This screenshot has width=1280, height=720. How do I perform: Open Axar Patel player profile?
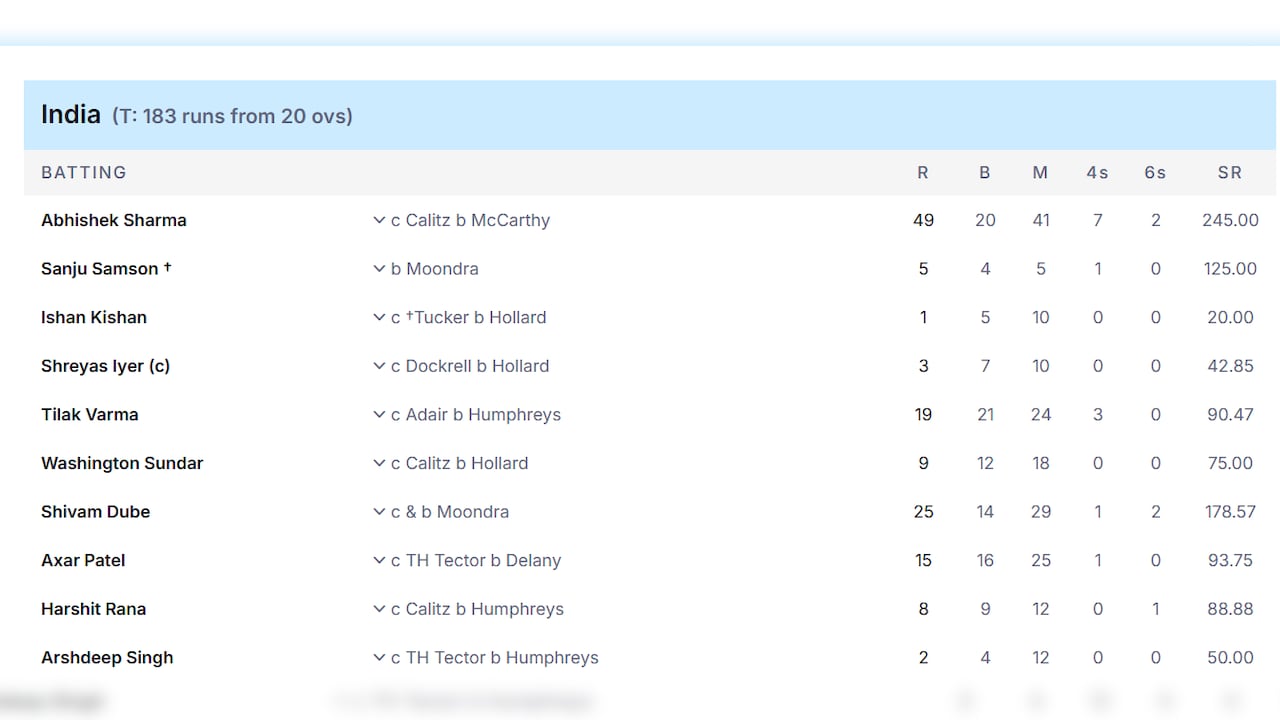coord(83,561)
